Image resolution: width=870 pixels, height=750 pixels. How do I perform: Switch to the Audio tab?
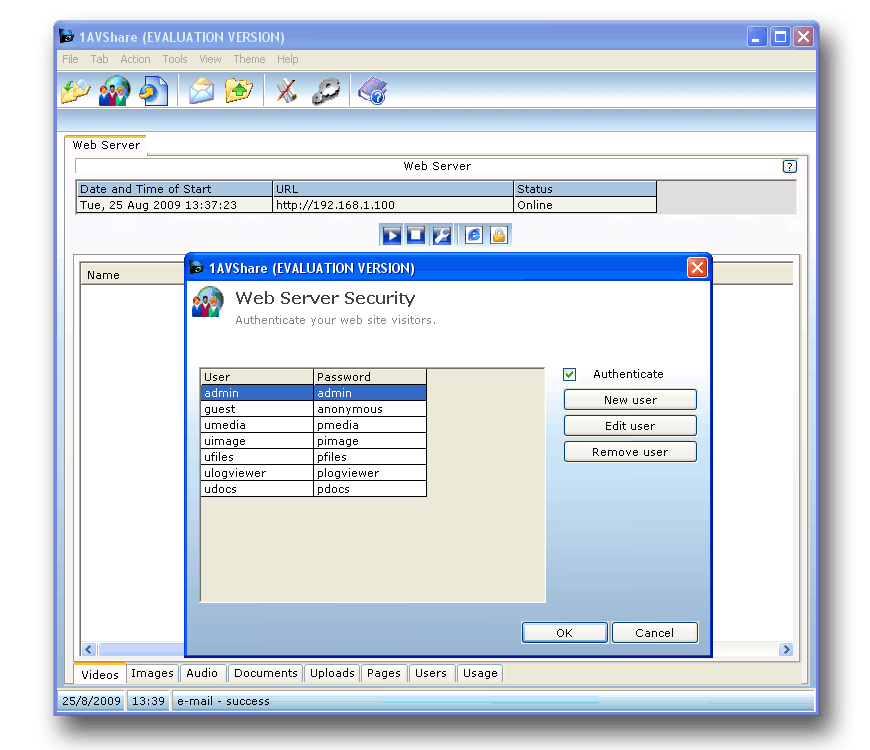(x=202, y=673)
